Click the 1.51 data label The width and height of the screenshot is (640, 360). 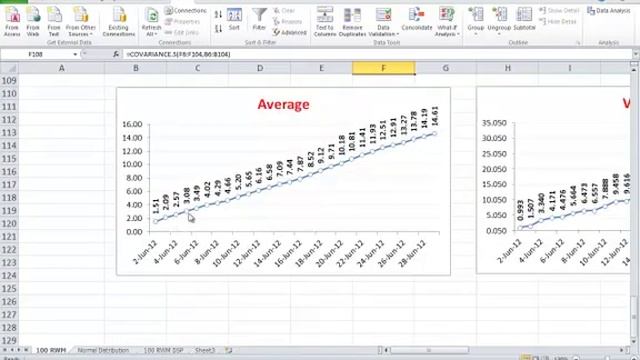pos(156,206)
